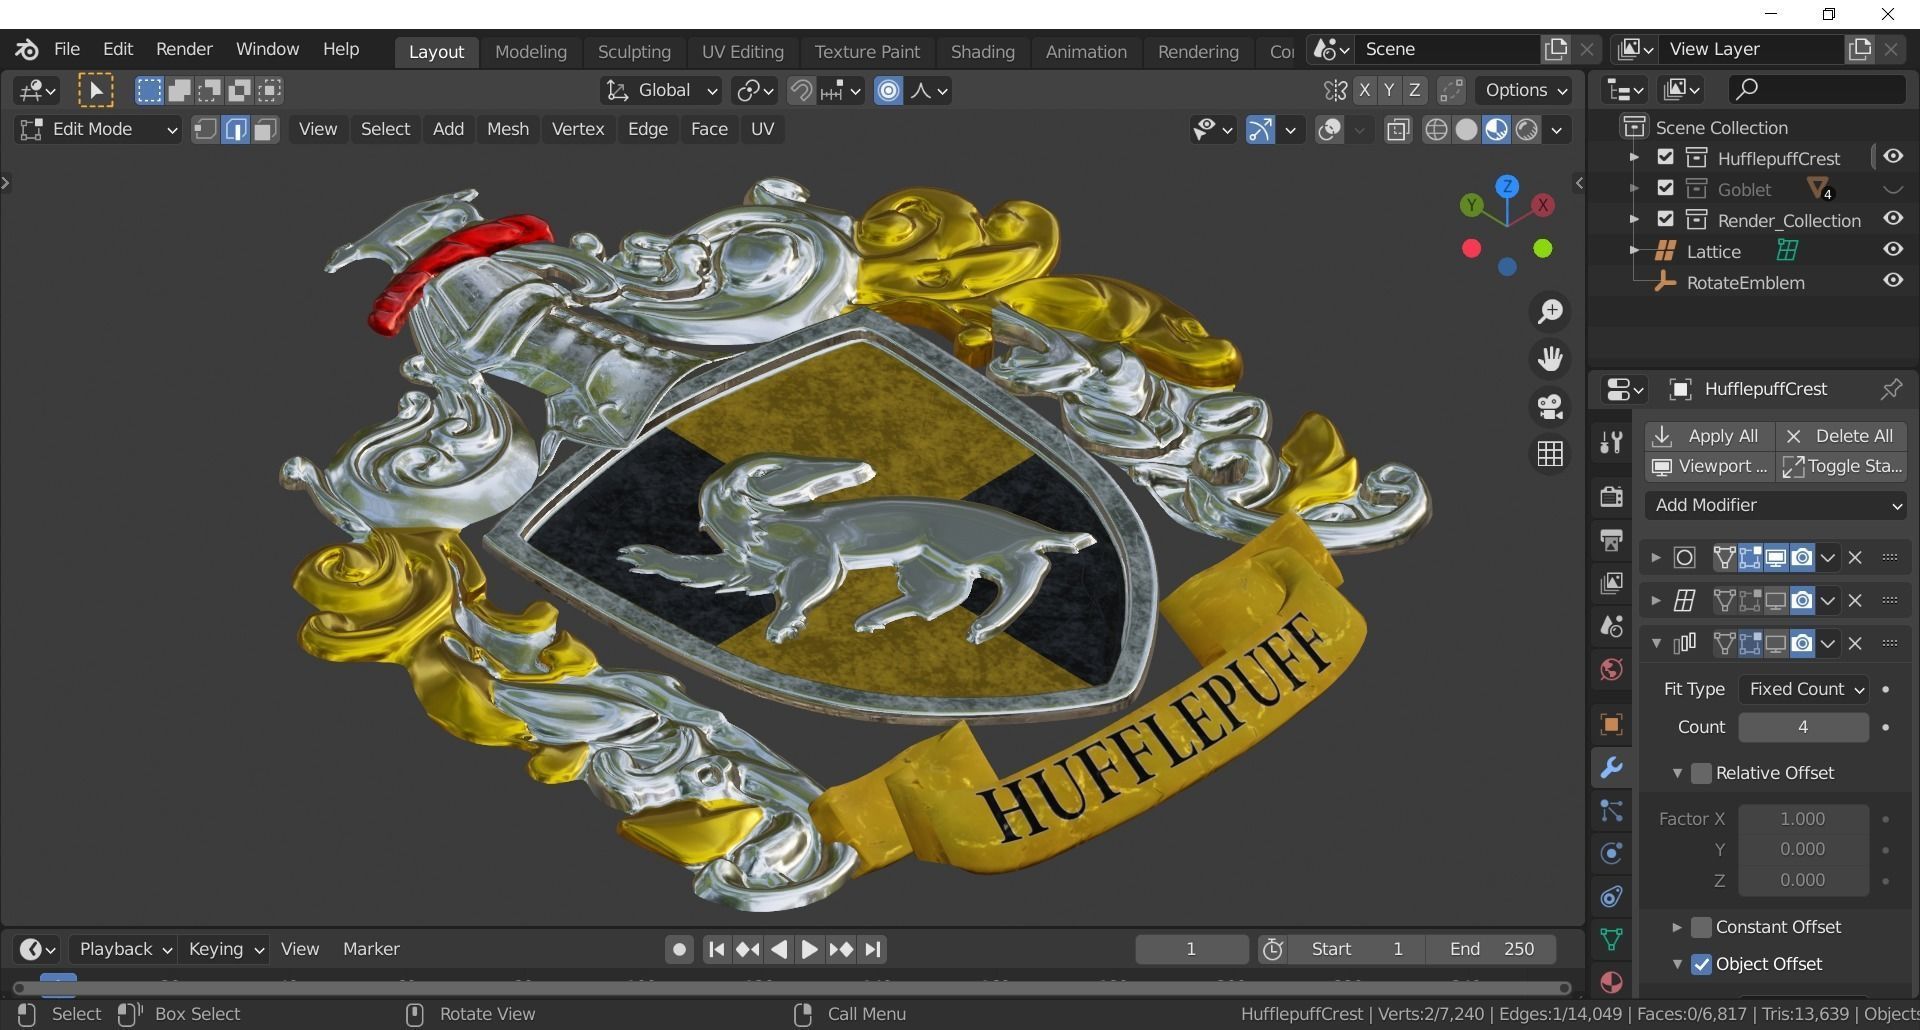Toggle HufflepuffCrest collection checkbox
The width and height of the screenshot is (1920, 1030).
[1665, 157]
